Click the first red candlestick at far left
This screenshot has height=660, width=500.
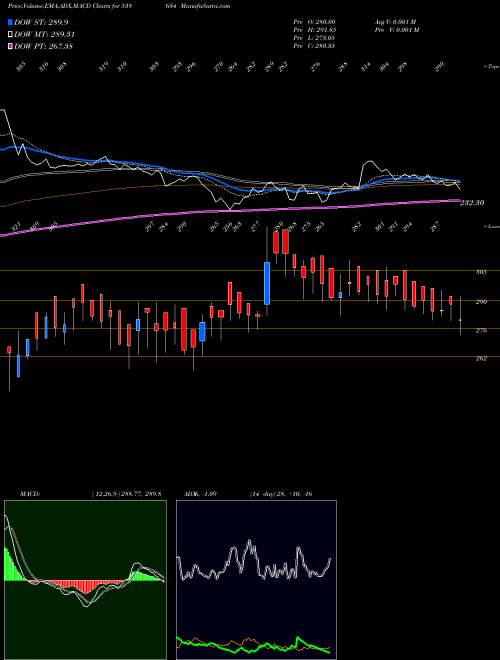9,350
